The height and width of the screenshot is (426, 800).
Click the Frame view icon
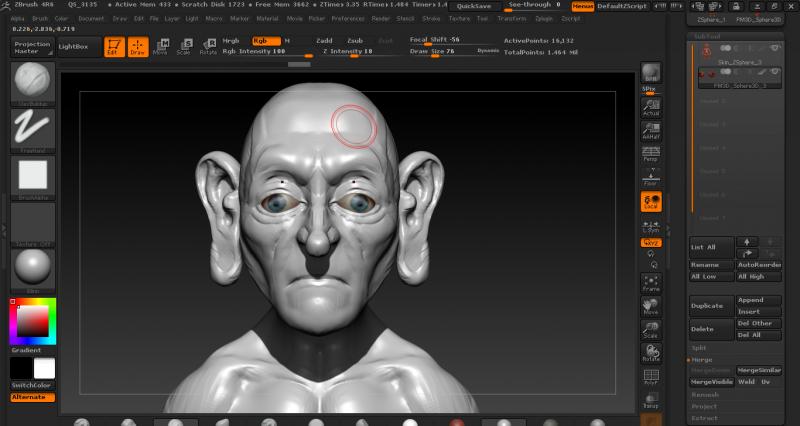651,281
